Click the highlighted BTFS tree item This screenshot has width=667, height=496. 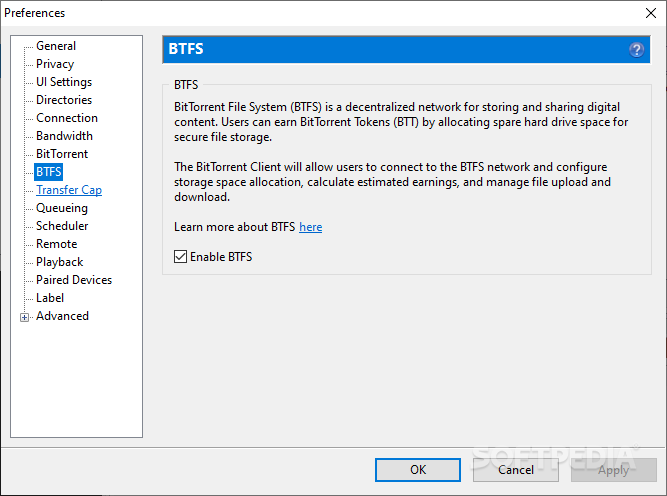pyautogui.click(x=48, y=172)
